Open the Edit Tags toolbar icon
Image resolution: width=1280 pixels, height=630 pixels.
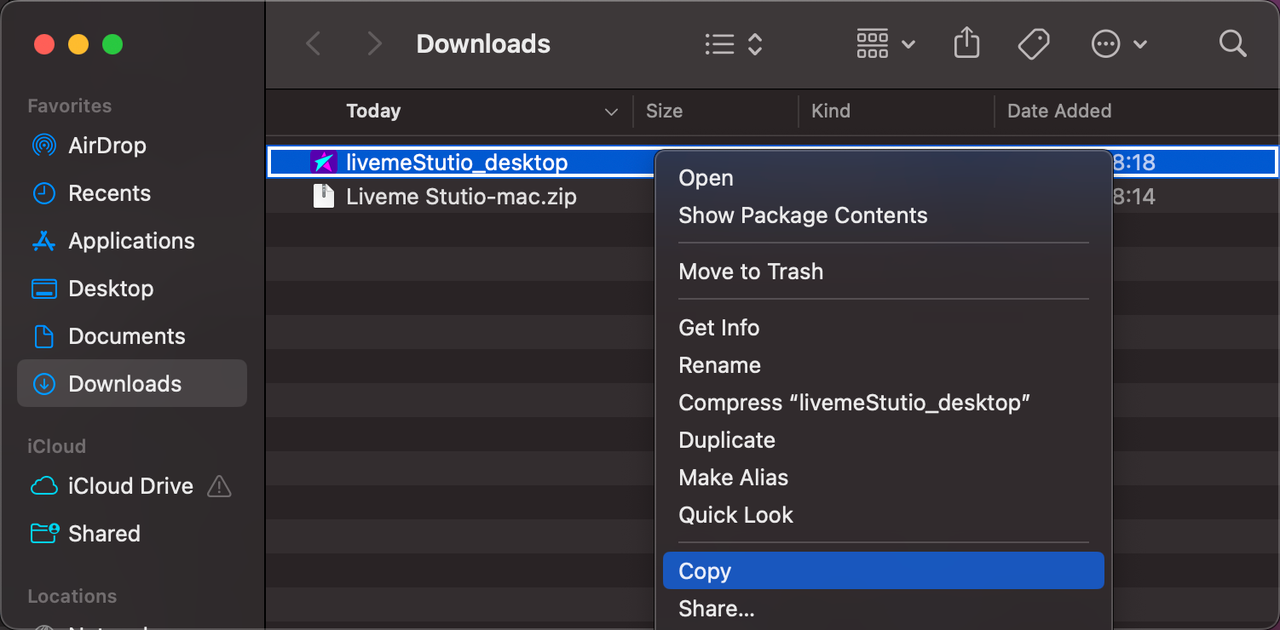(x=1033, y=44)
